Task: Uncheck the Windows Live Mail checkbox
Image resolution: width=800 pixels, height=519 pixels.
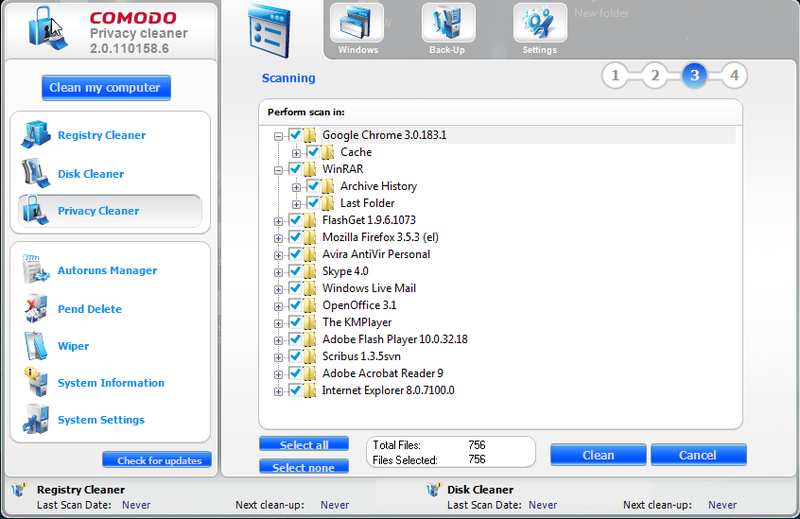Action: coord(295,288)
